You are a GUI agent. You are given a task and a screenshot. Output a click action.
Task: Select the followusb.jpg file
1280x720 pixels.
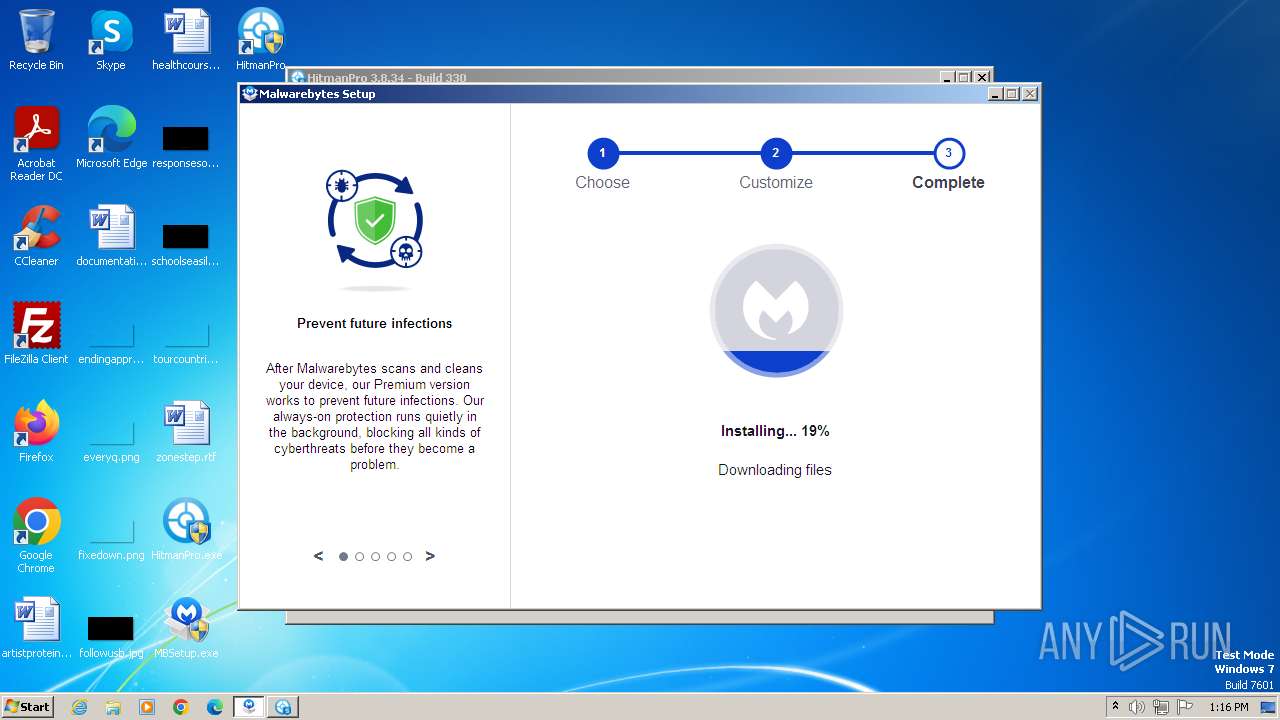click(111, 637)
